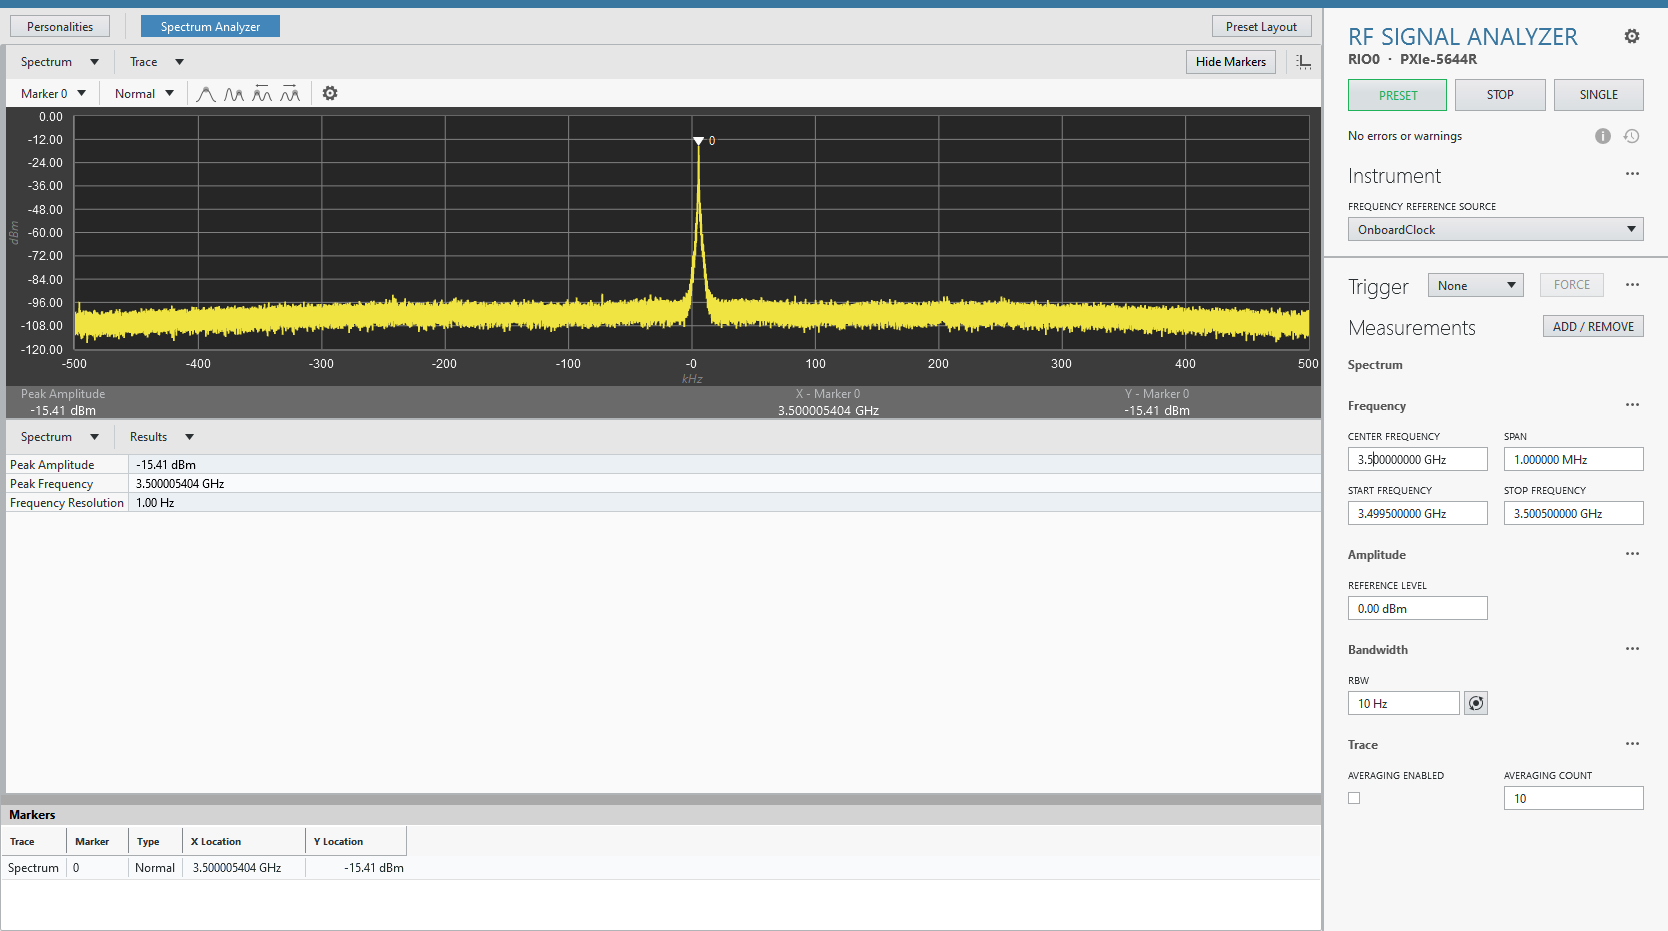Open the Bandwidth section ellipsis menu
The image size is (1668, 931).
1632,649
